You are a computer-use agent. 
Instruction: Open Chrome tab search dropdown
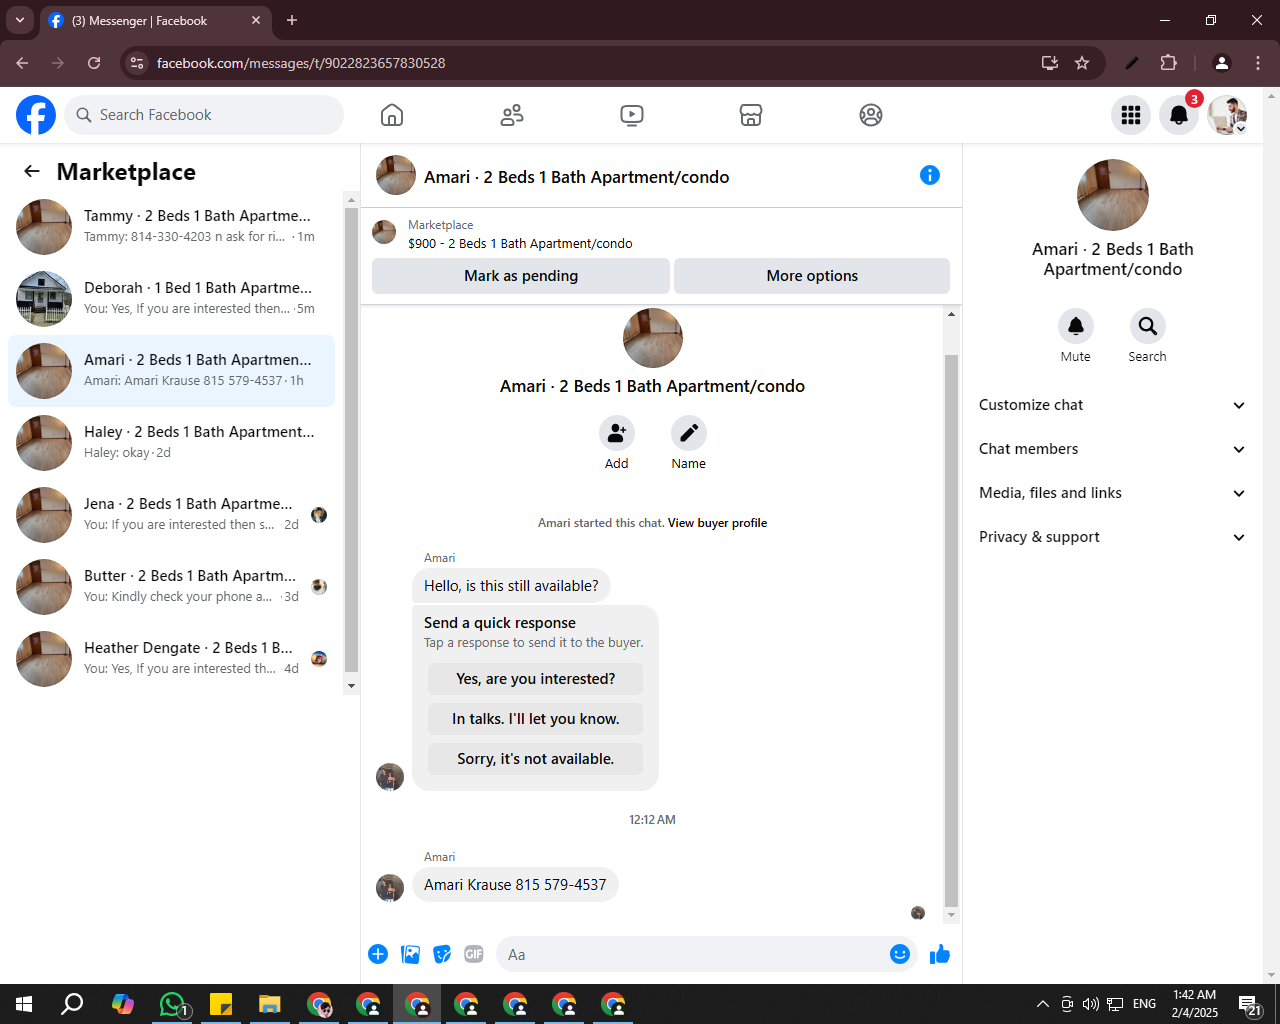coord(20,20)
